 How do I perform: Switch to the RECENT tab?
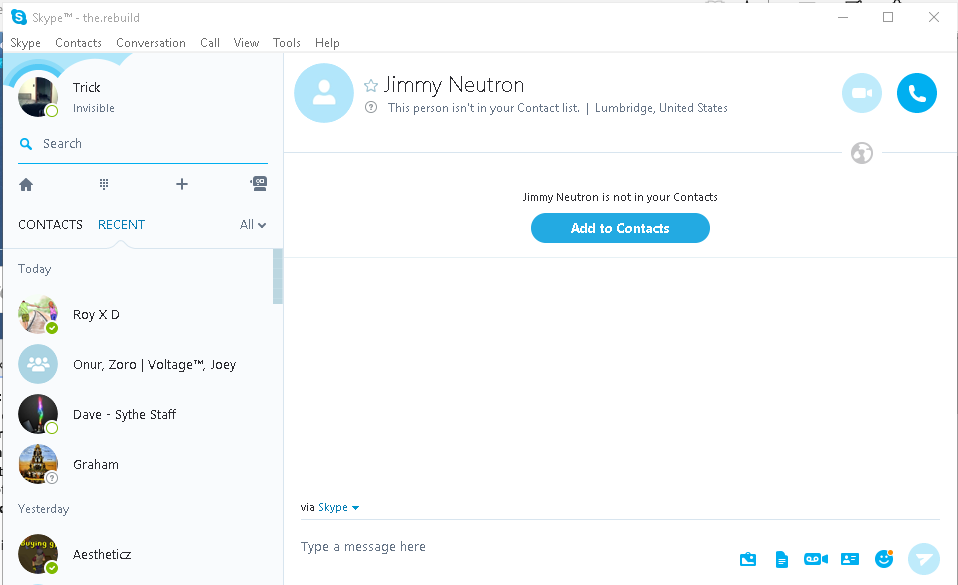click(x=121, y=224)
